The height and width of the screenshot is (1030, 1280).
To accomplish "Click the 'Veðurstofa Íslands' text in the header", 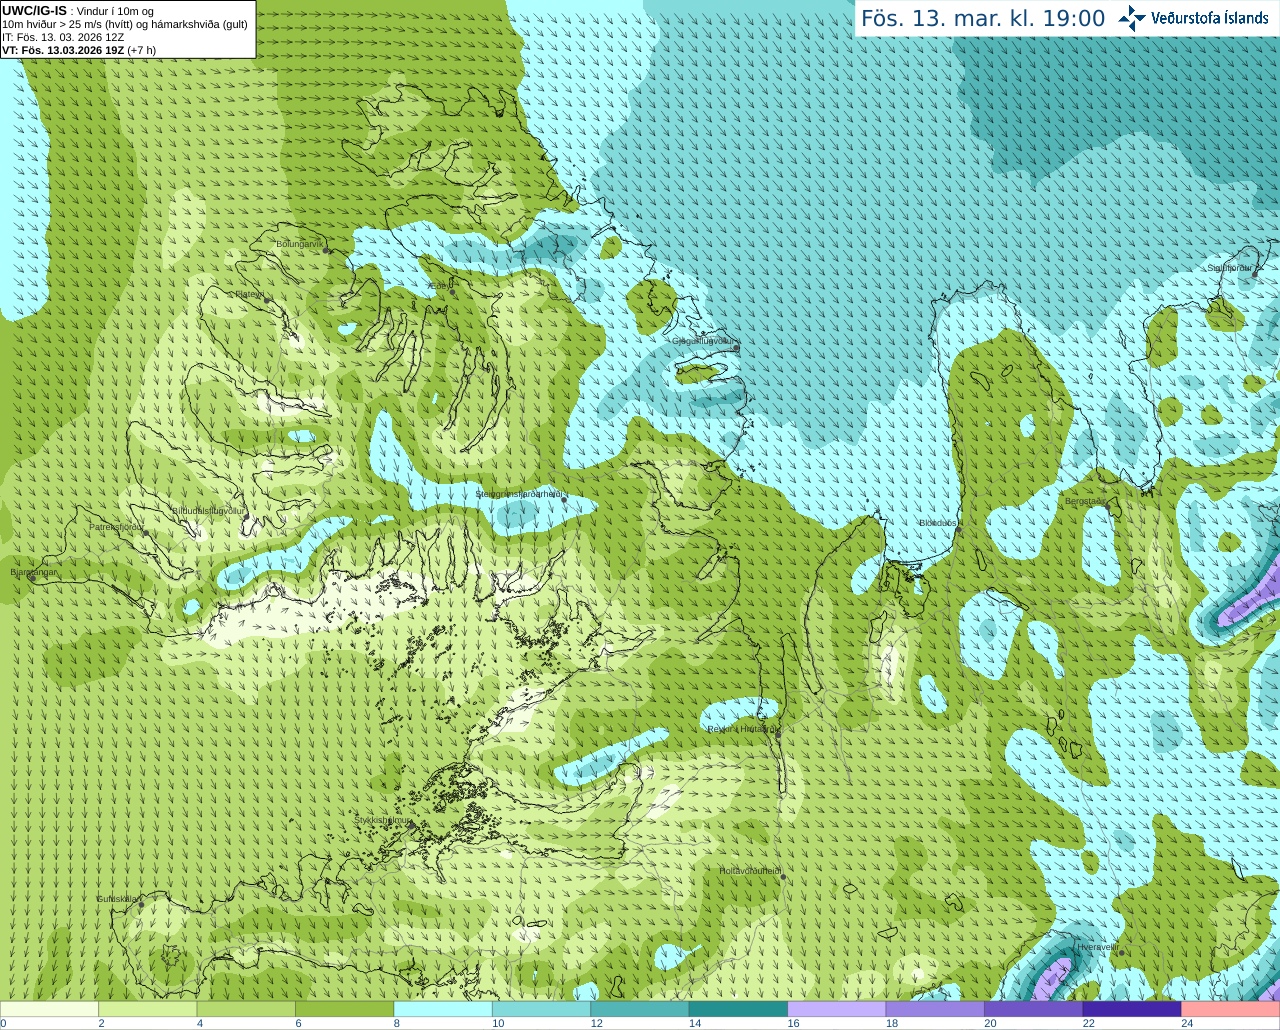I will click(x=1209, y=18).
